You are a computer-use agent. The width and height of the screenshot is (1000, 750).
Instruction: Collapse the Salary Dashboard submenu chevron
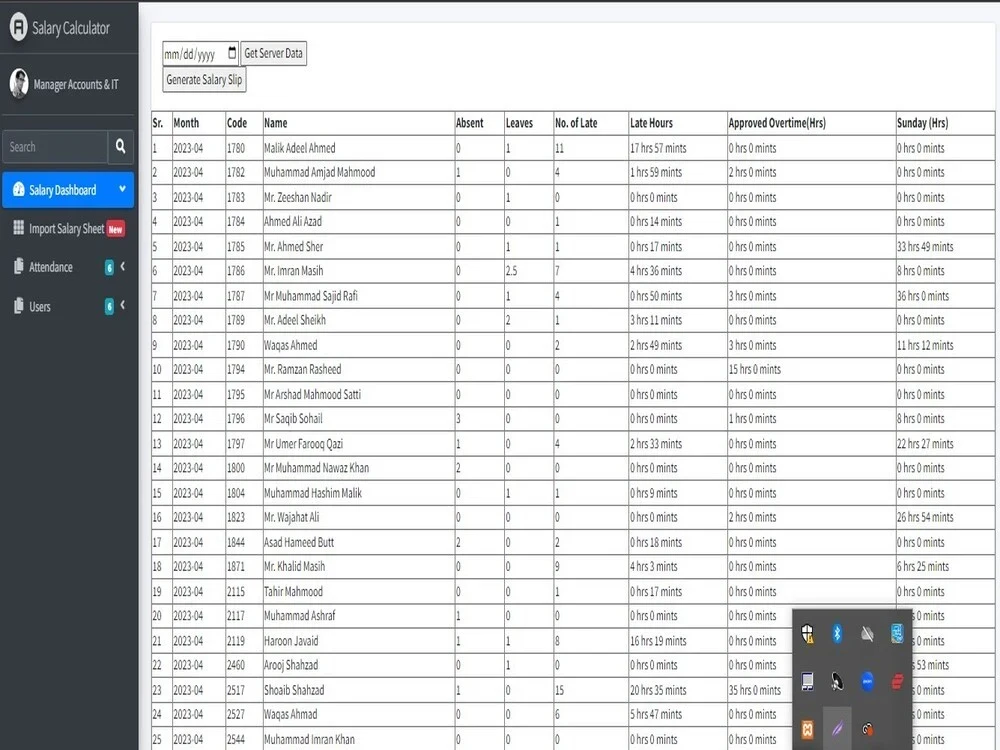pos(122,189)
